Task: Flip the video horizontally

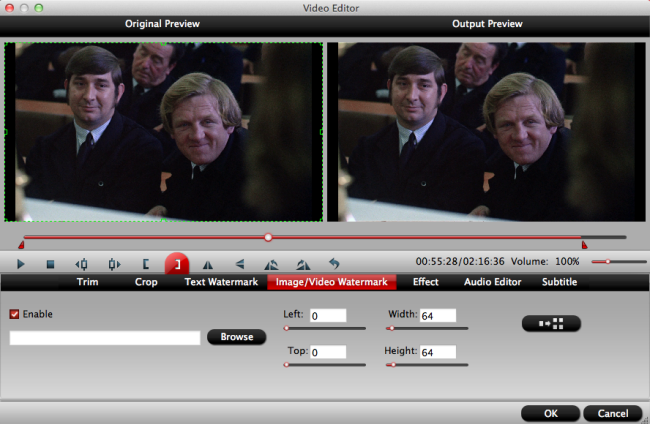Action: (208, 264)
